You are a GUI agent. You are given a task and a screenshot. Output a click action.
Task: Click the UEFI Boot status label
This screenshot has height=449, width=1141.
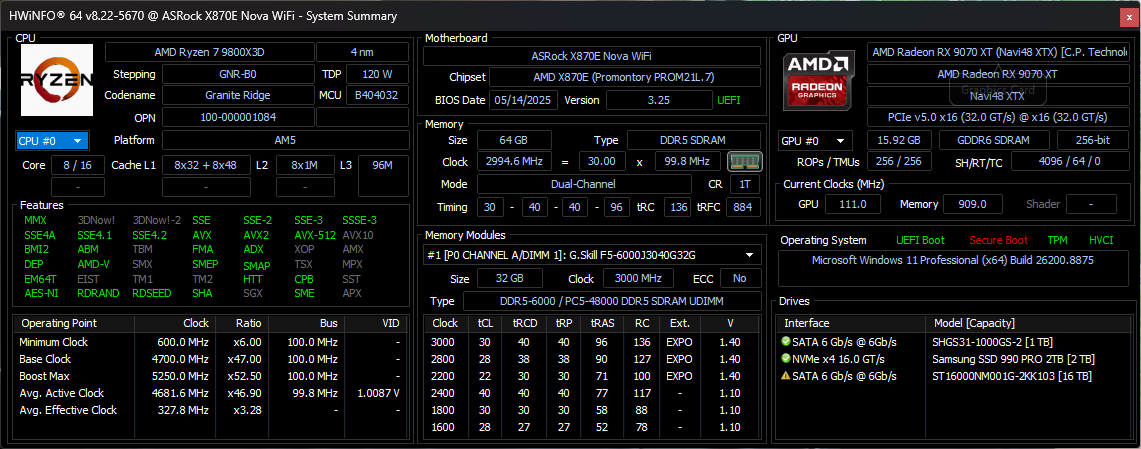921,240
